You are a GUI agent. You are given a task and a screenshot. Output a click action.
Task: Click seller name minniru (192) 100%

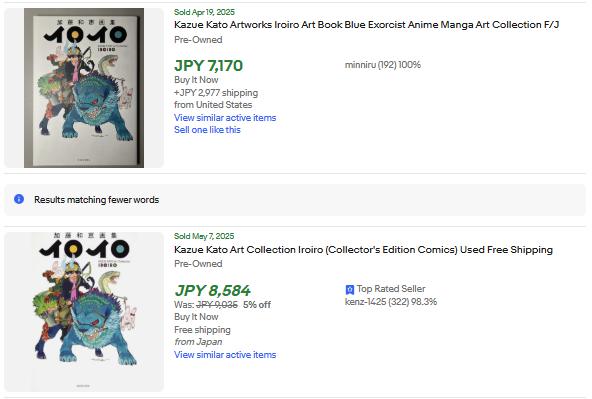coord(382,65)
